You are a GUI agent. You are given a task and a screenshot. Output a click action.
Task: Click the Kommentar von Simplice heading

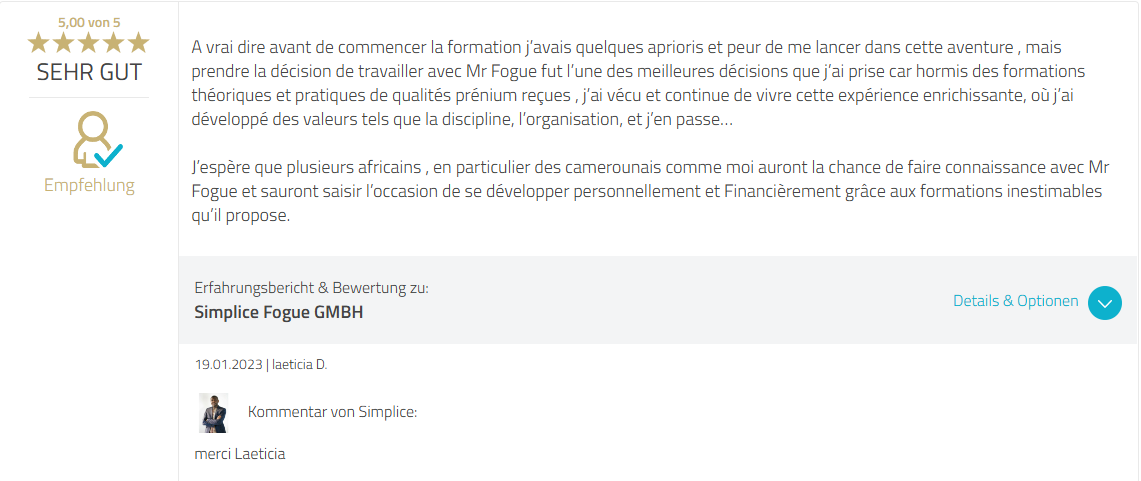(332, 412)
